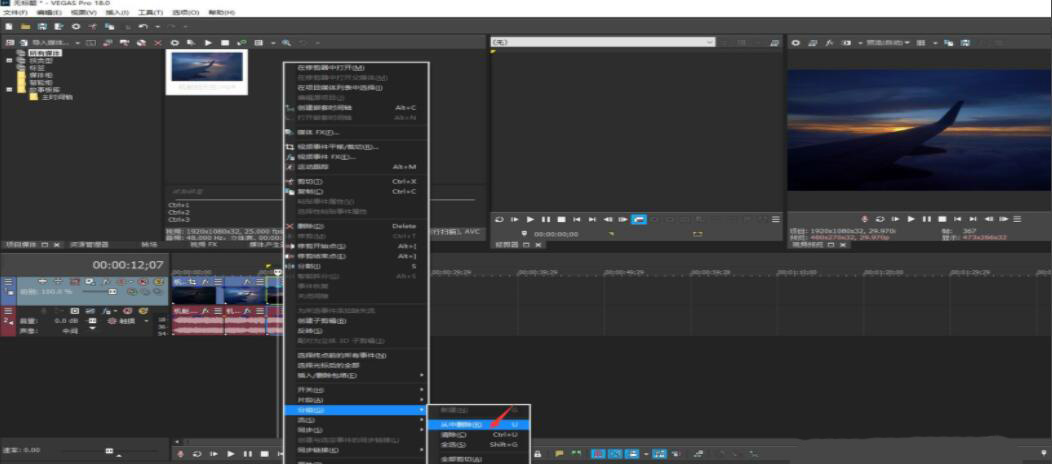Select the airplane wing media thumbnail
Screen dimensions: 1052x464
[207, 68]
